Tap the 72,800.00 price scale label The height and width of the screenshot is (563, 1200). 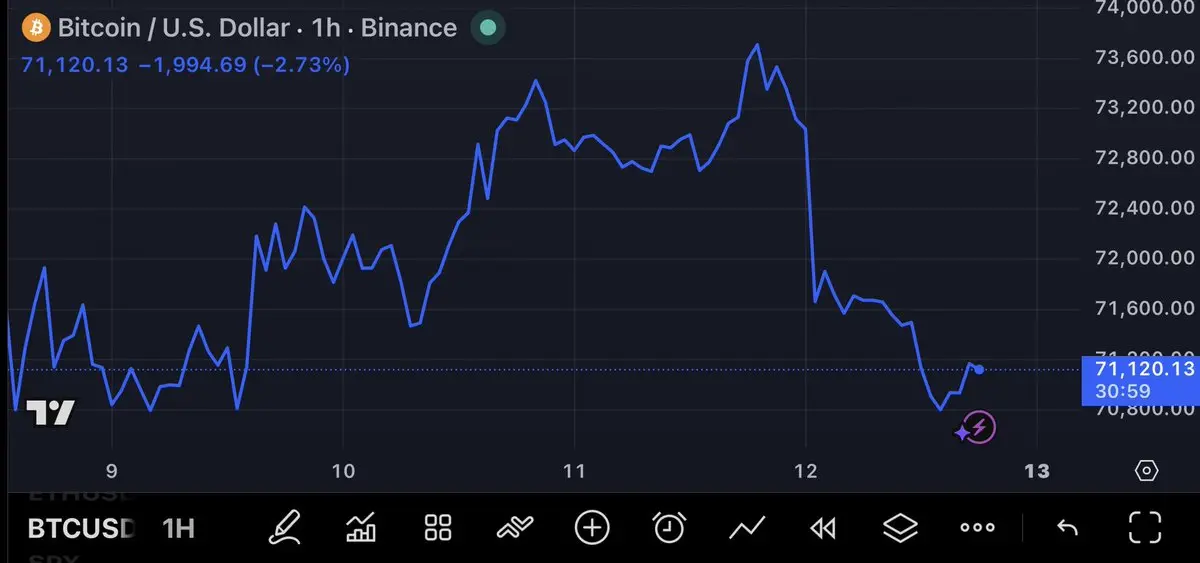[x=1147, y=157]
